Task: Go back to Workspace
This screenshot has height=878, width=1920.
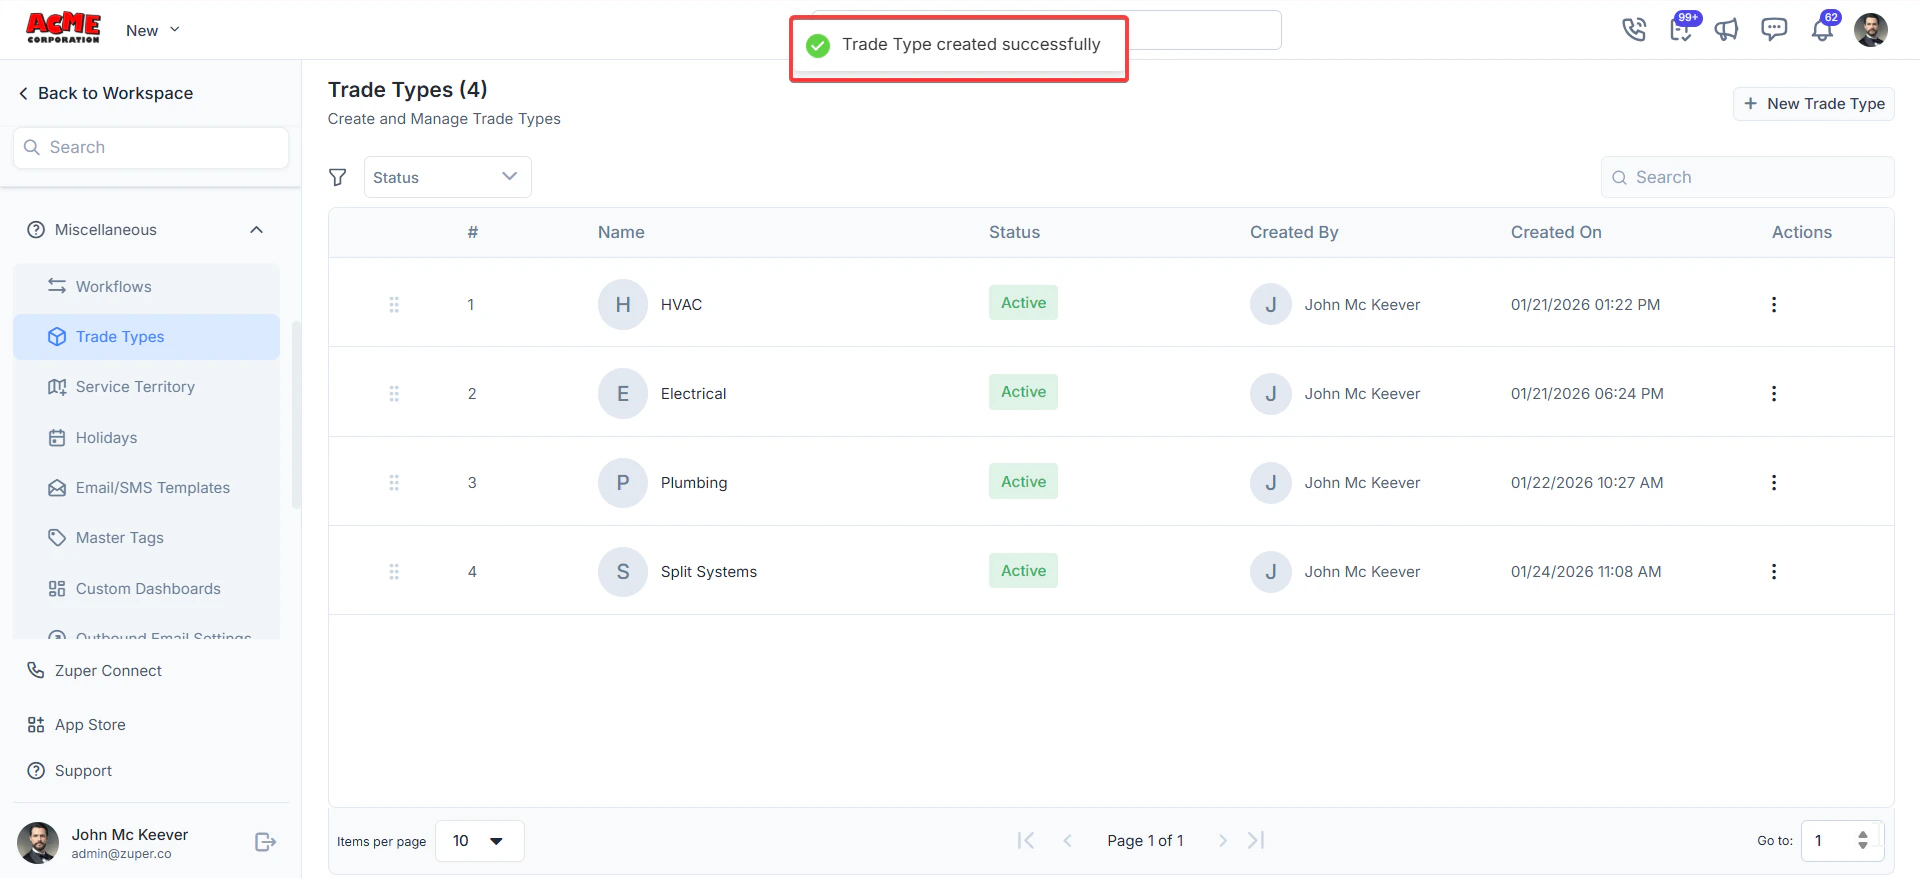Action: pos(106,93)
